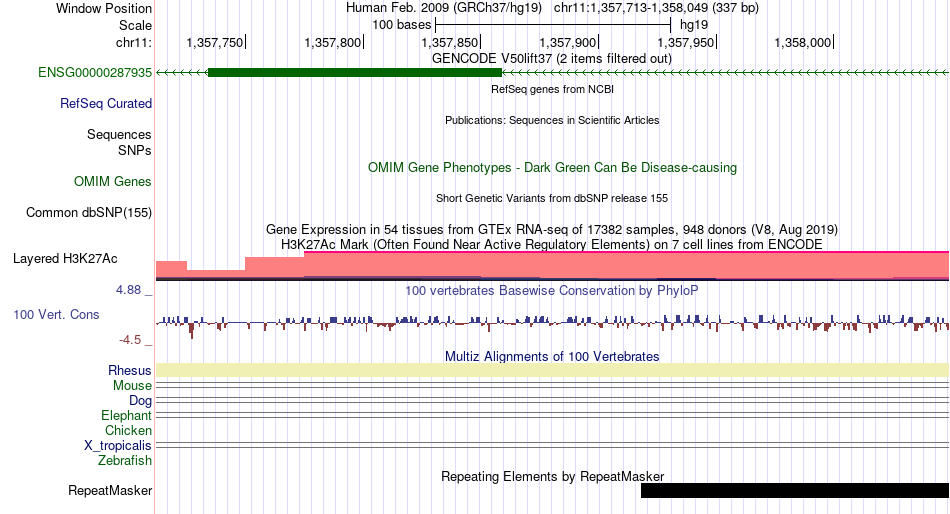Click the GENCODE V50lift37 track title
Image resolution: width=950 pixels, height=514 pixels.
[x=552, y=59]
